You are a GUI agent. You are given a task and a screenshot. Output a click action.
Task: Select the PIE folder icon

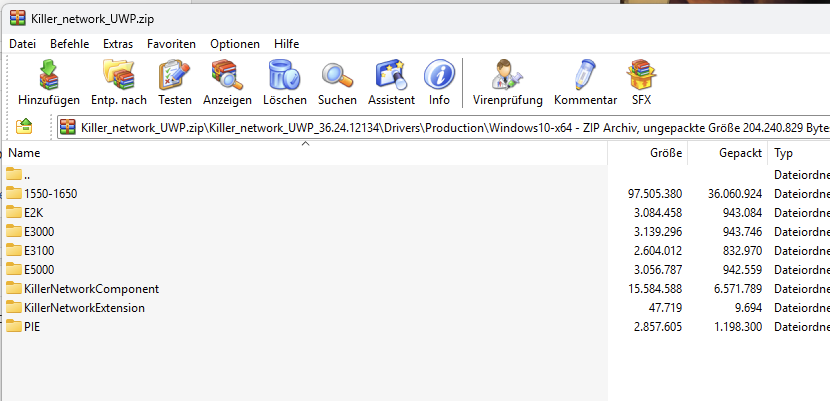14,326
